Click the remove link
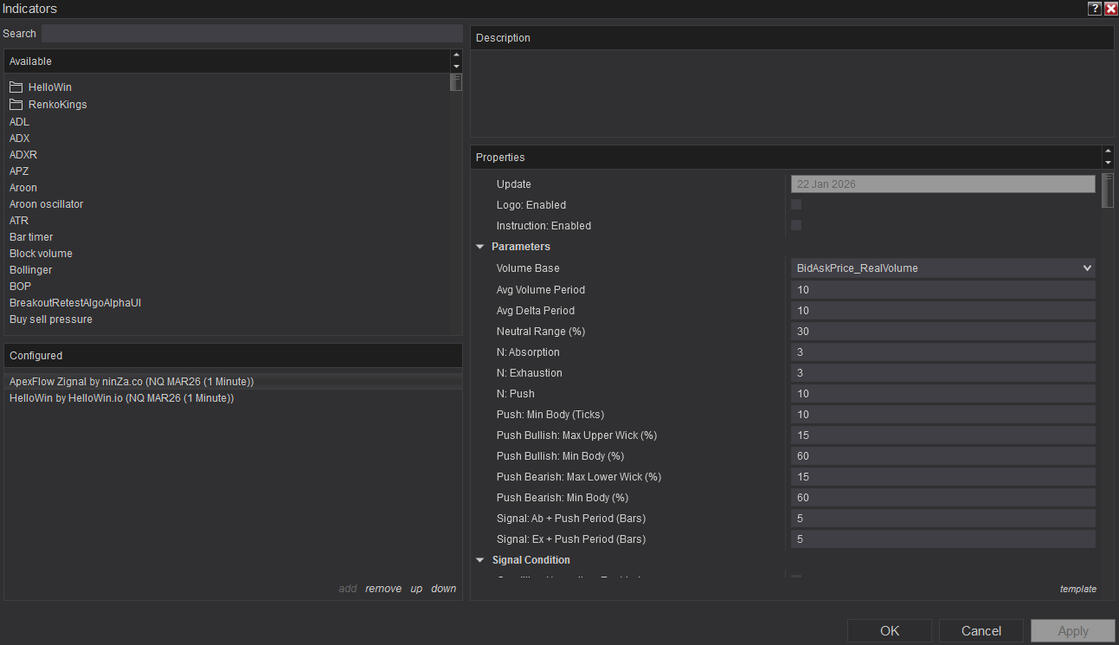The width and height of the screenshot is (1119, 645). coord(383,589)
